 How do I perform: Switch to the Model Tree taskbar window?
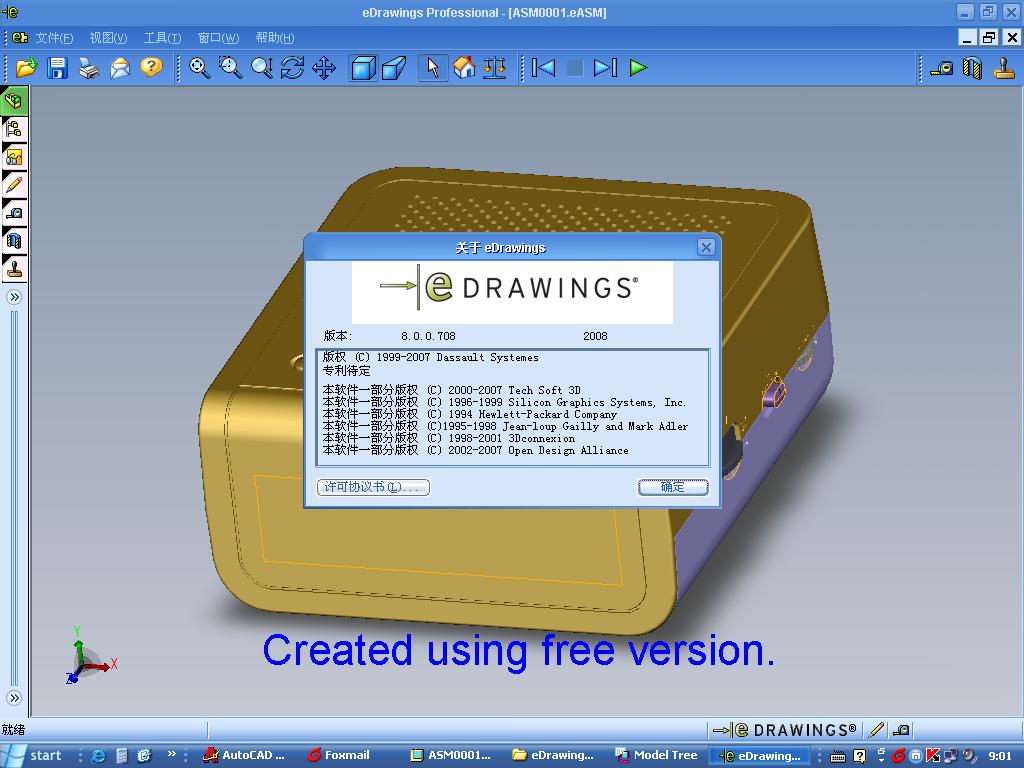tap(656, 756)
